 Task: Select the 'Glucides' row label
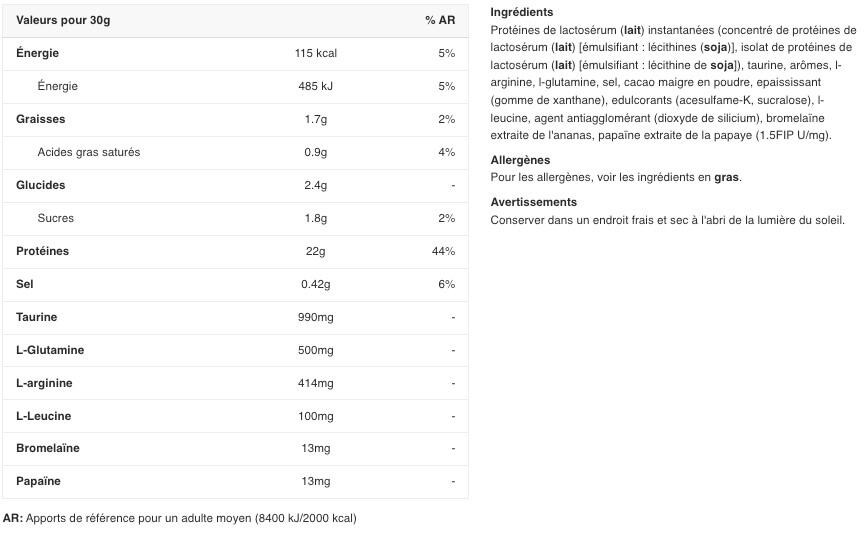[x=41, y=185]
